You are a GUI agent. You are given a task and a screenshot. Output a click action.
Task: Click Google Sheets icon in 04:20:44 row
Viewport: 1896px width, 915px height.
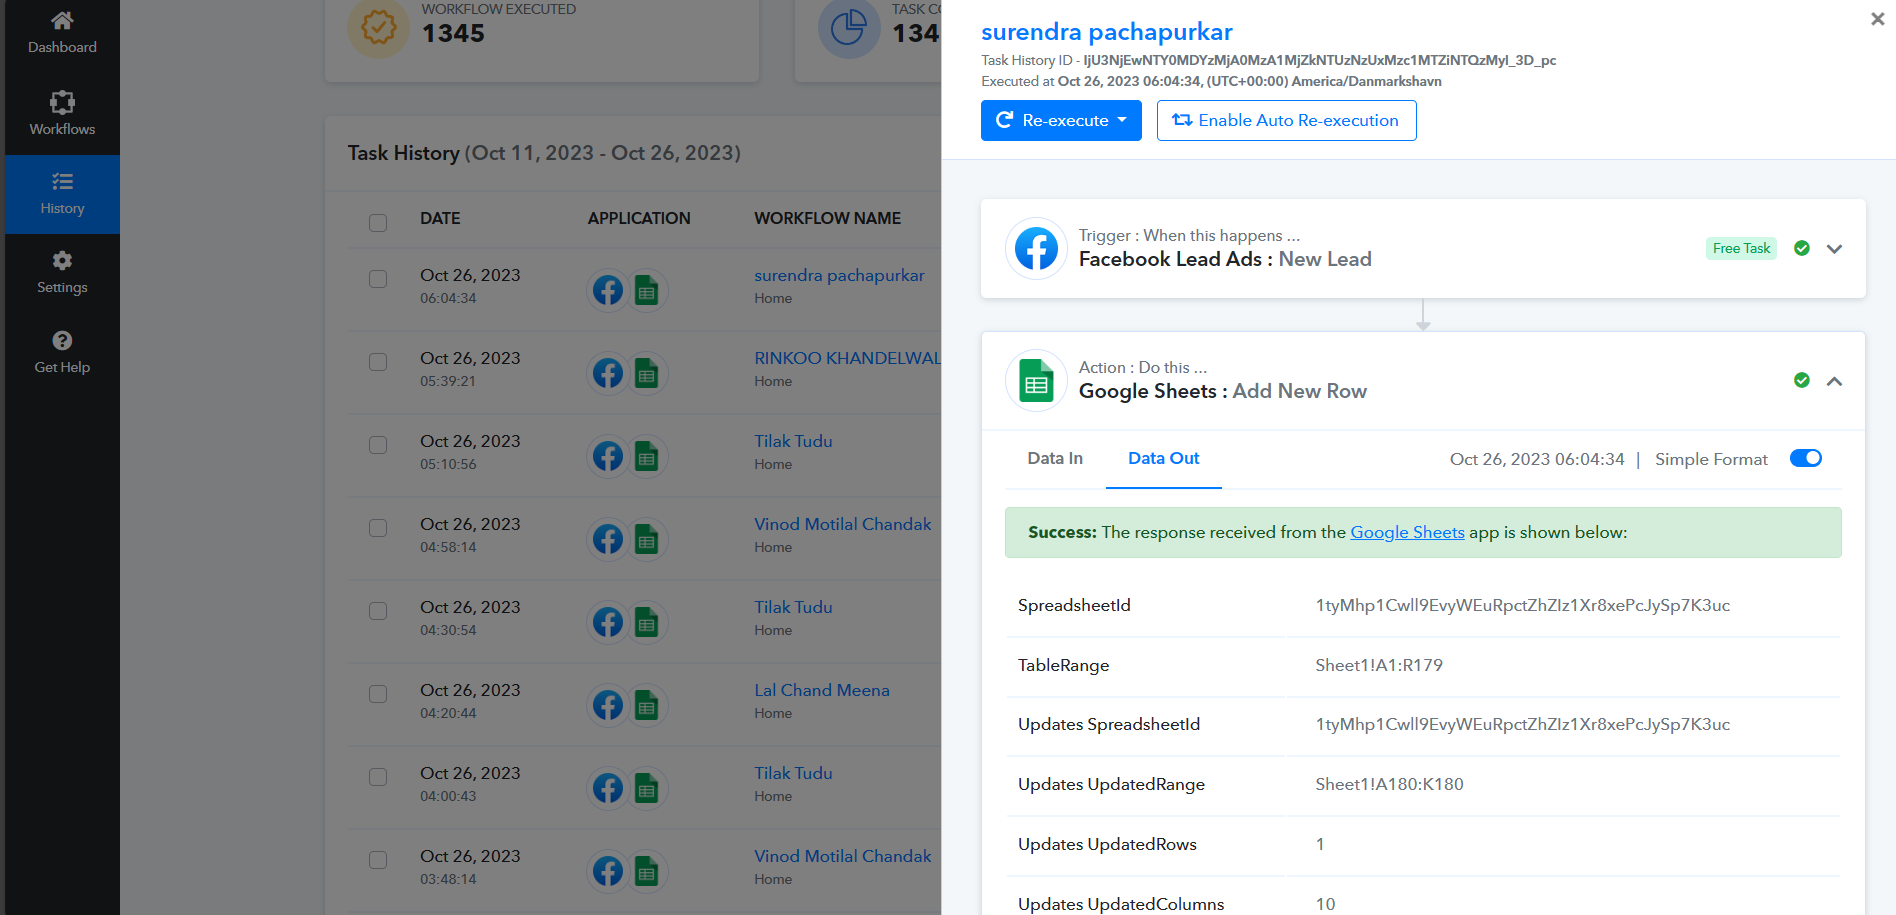647,706
